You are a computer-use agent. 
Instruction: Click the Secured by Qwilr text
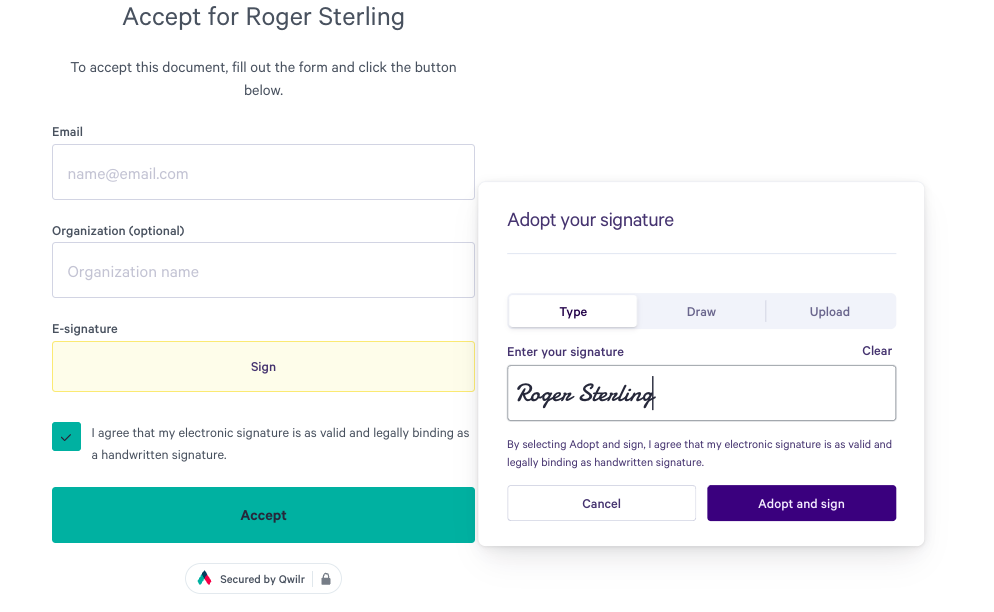262,579
